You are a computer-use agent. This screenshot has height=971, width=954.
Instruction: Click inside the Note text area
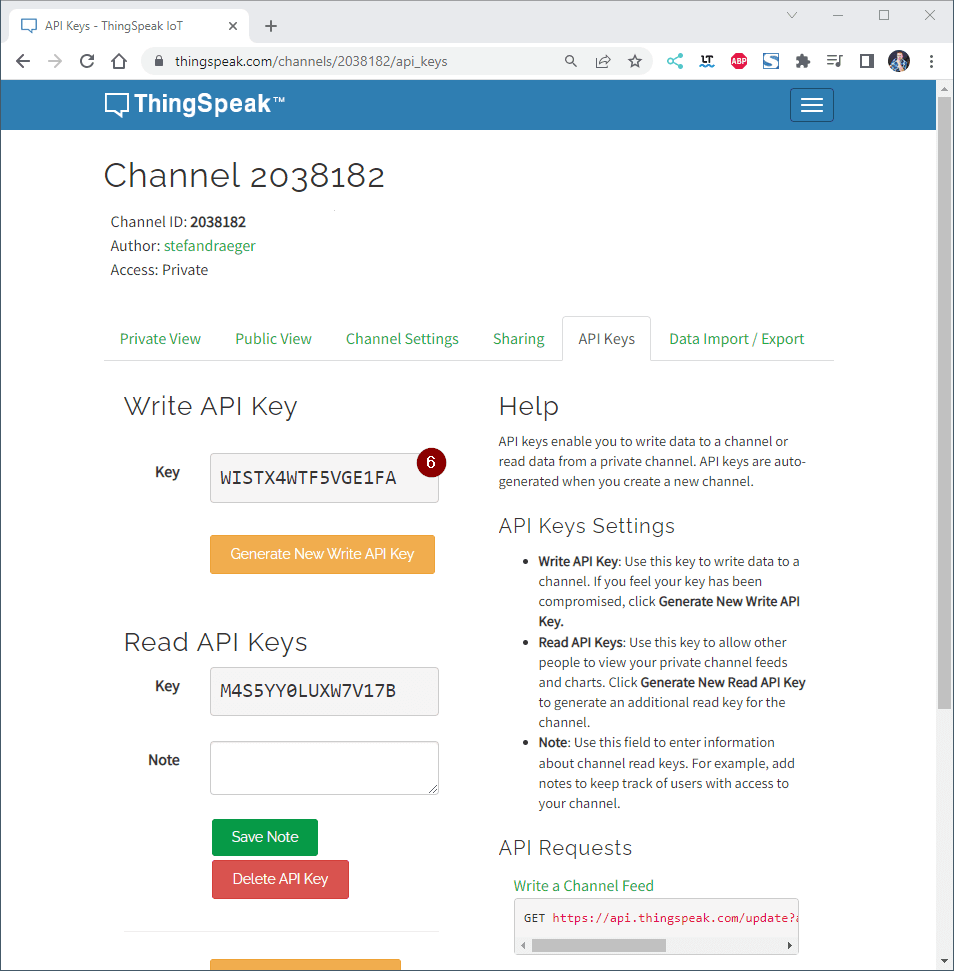coord(324,768)
